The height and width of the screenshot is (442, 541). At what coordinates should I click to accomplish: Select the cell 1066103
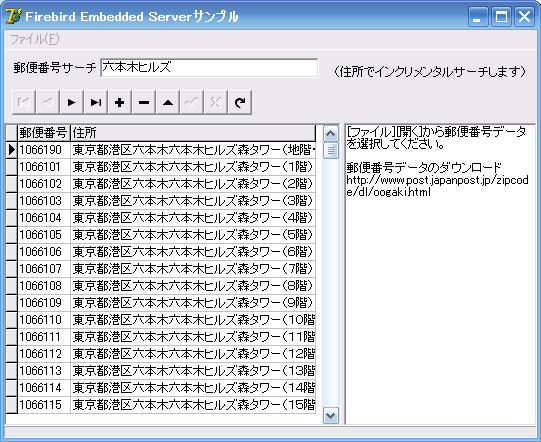pyautogui.click(x=44, y=201)
